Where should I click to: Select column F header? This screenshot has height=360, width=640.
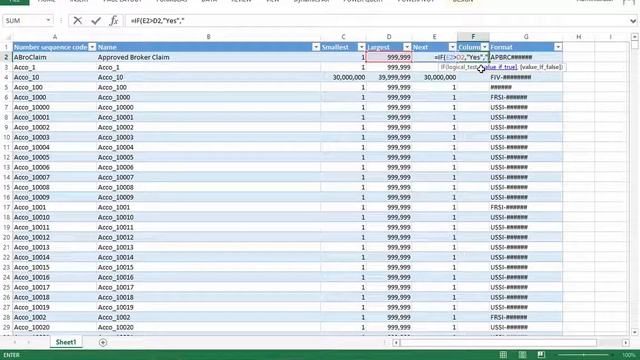click(473, 37)
